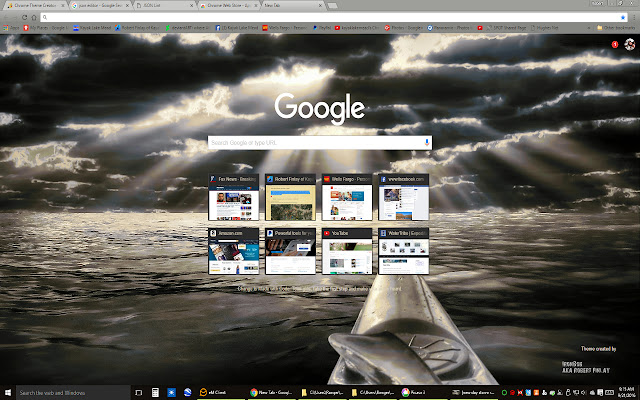Close the Chrome Theme Creator tab
The width and height of the screenshot is (640, 400).
[62, 5]
